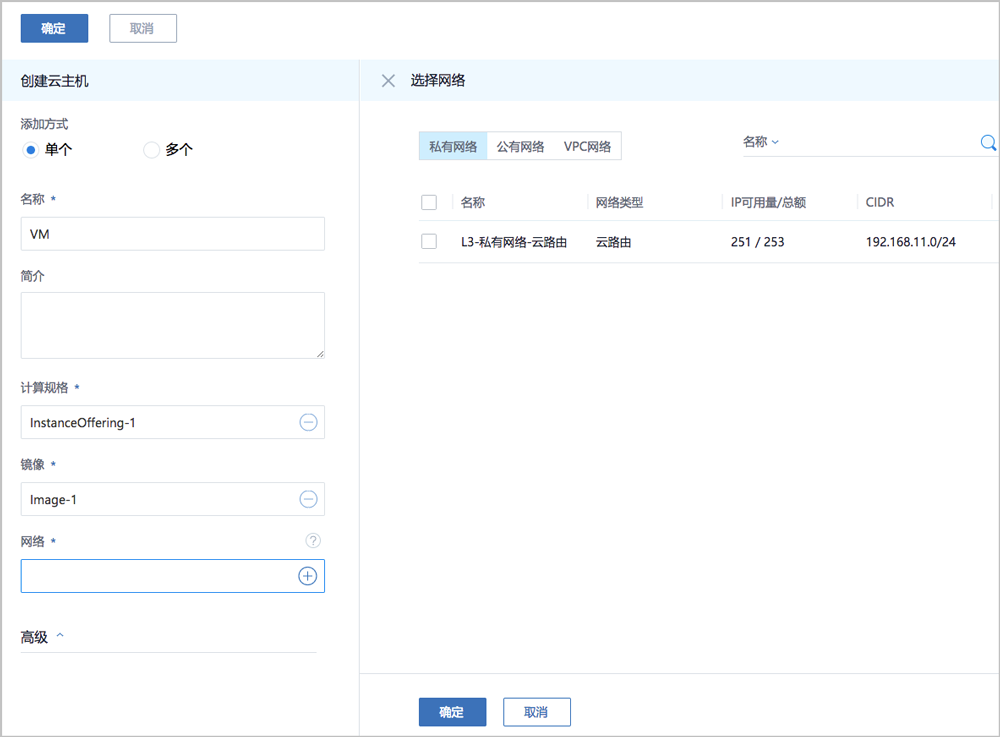Viewport: 1000px width, 737px height.
Task: Click into the 简介 text area
Action: [173, 325]
